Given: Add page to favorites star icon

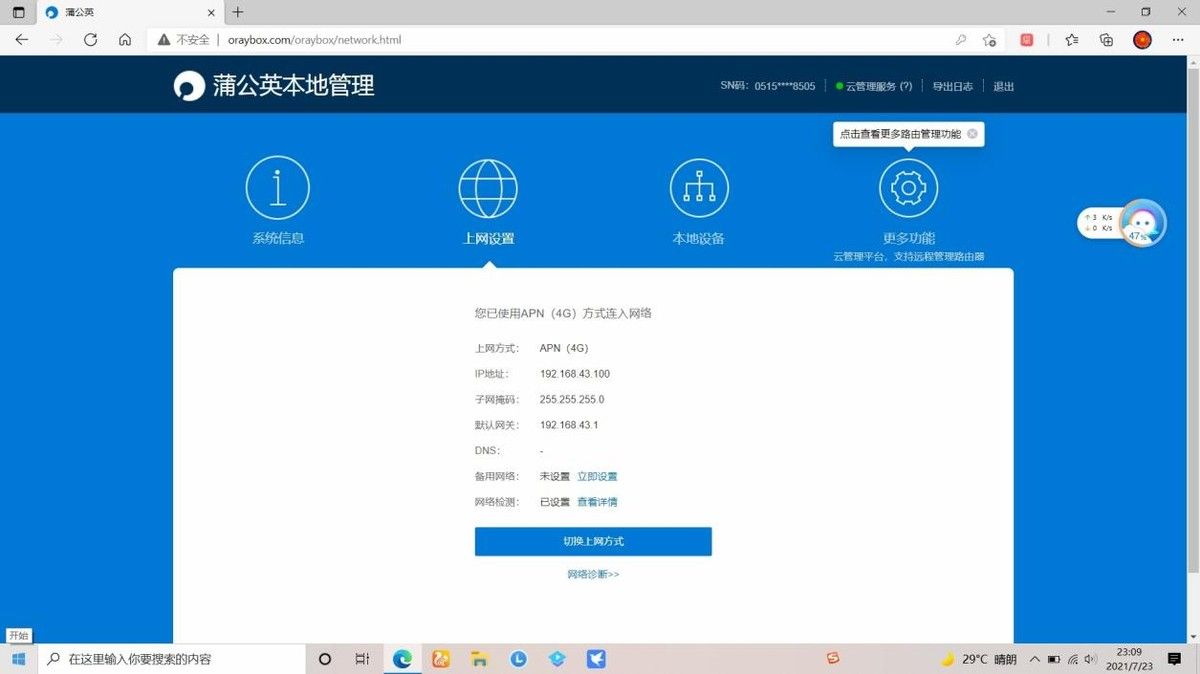Looking at the screenshot, I should point(989,40).
